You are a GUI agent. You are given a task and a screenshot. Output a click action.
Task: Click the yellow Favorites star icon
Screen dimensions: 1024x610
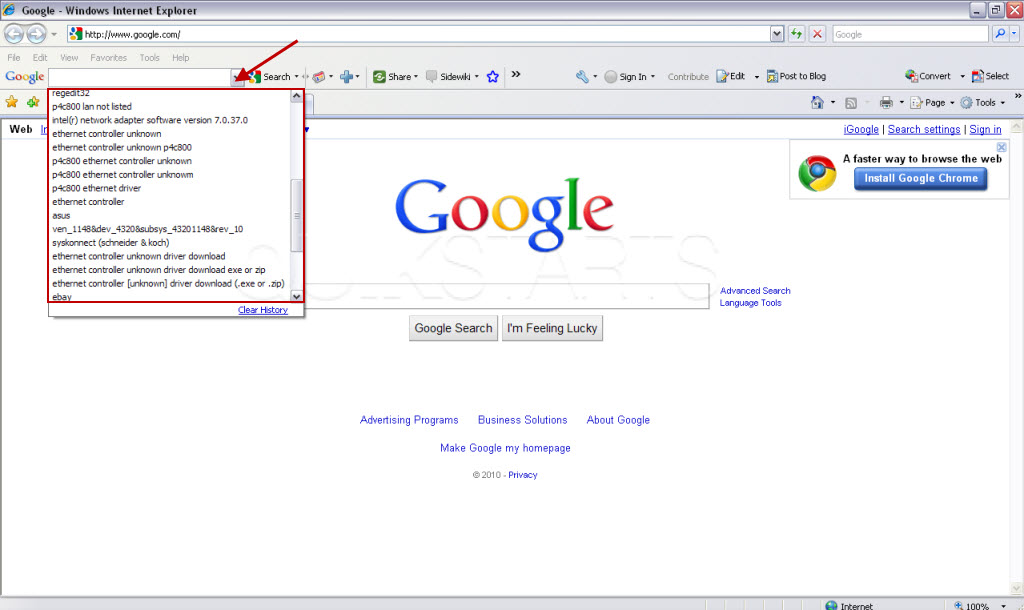(x=12, y=102)
